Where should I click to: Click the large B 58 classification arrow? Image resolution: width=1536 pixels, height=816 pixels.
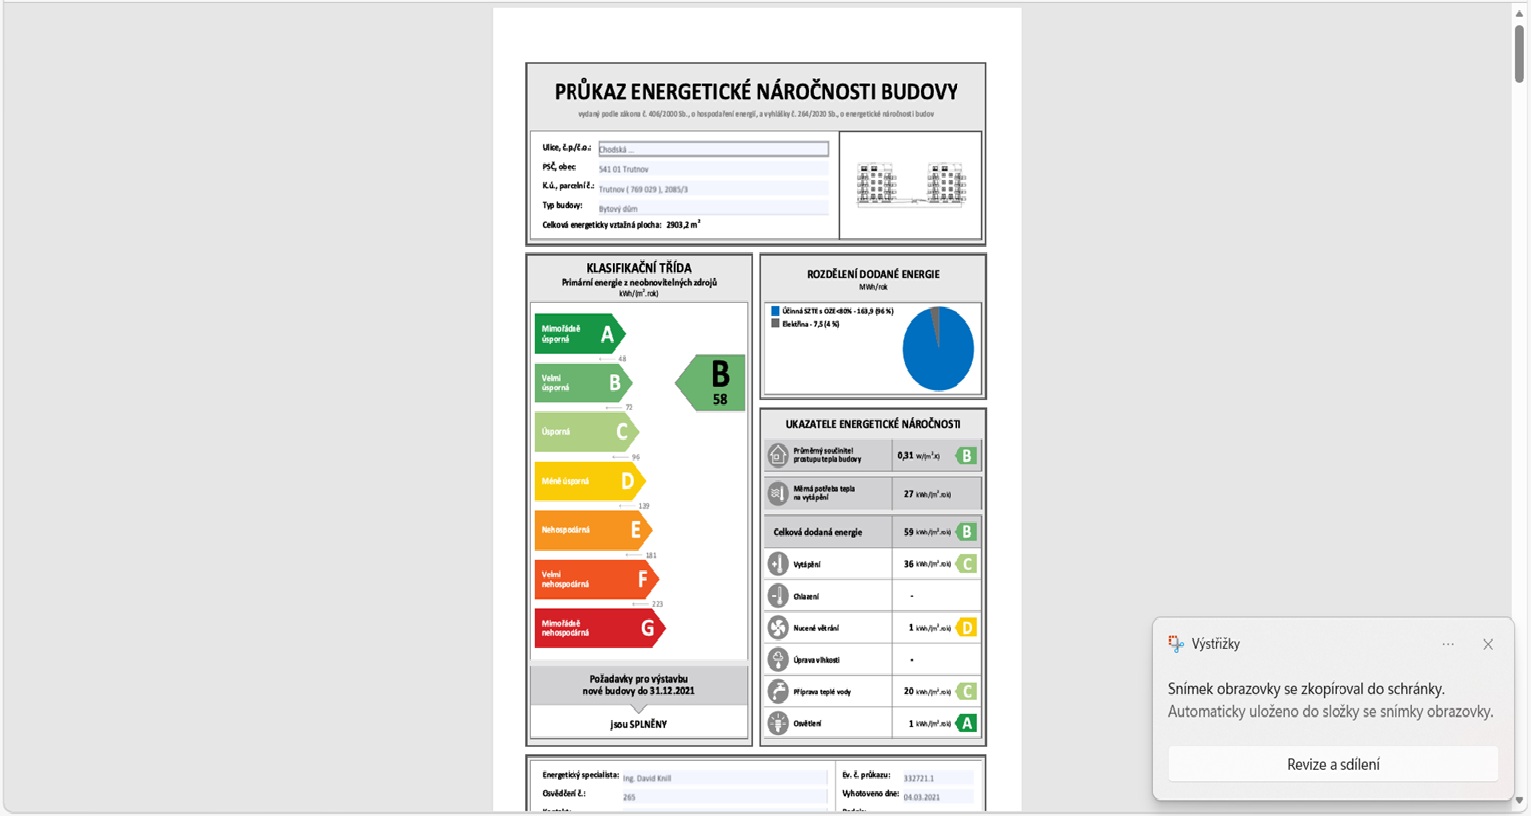click(713, 383)
